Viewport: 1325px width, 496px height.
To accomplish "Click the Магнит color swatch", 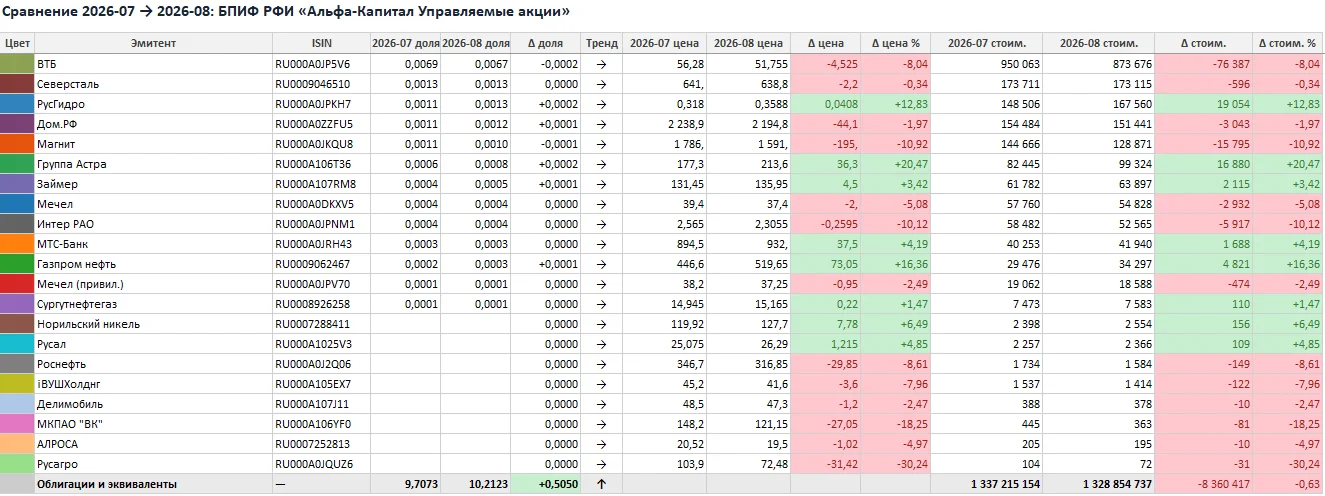I will [x=16, y=144].
